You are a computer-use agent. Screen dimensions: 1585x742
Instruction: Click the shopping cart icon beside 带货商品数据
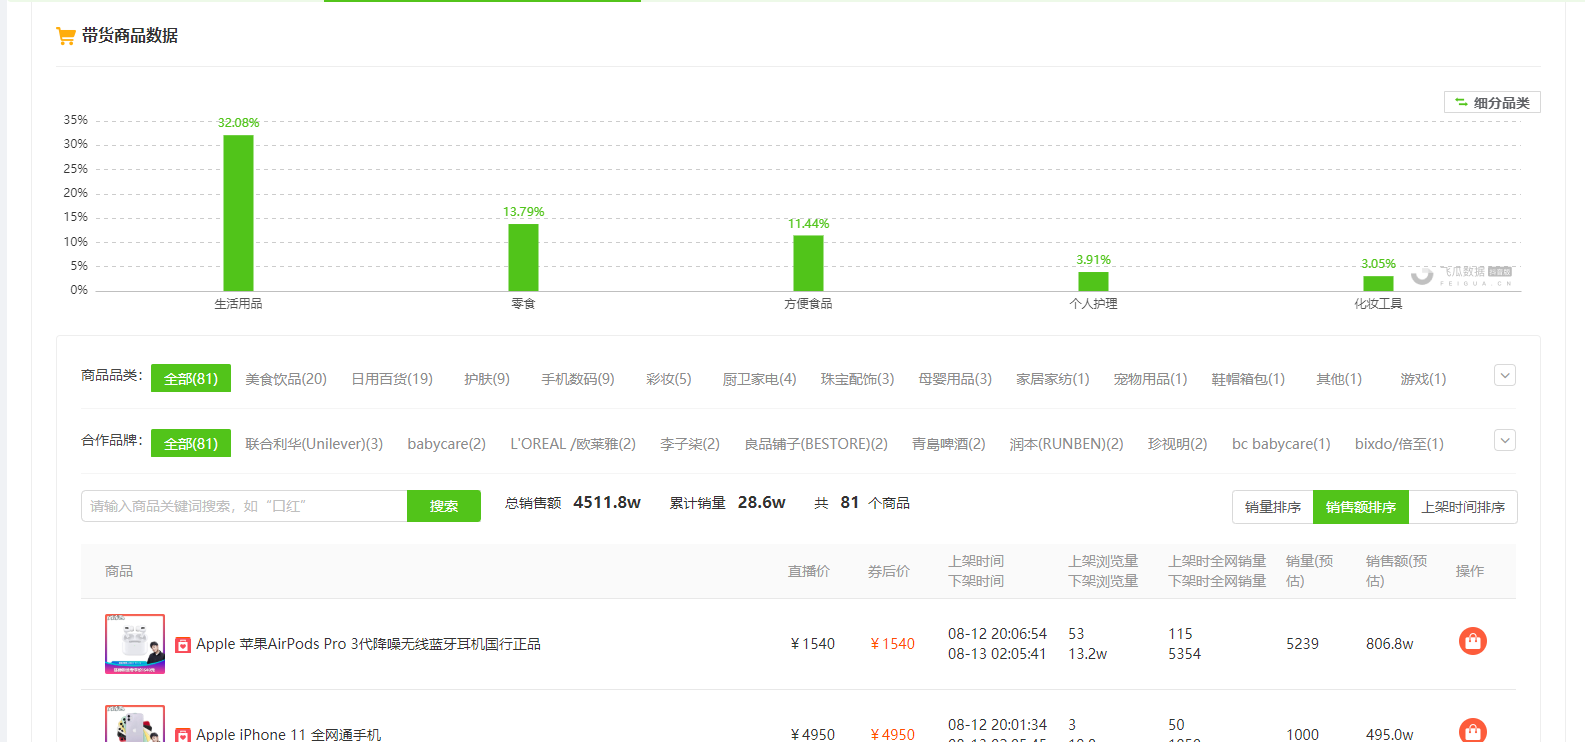point(66,37)
